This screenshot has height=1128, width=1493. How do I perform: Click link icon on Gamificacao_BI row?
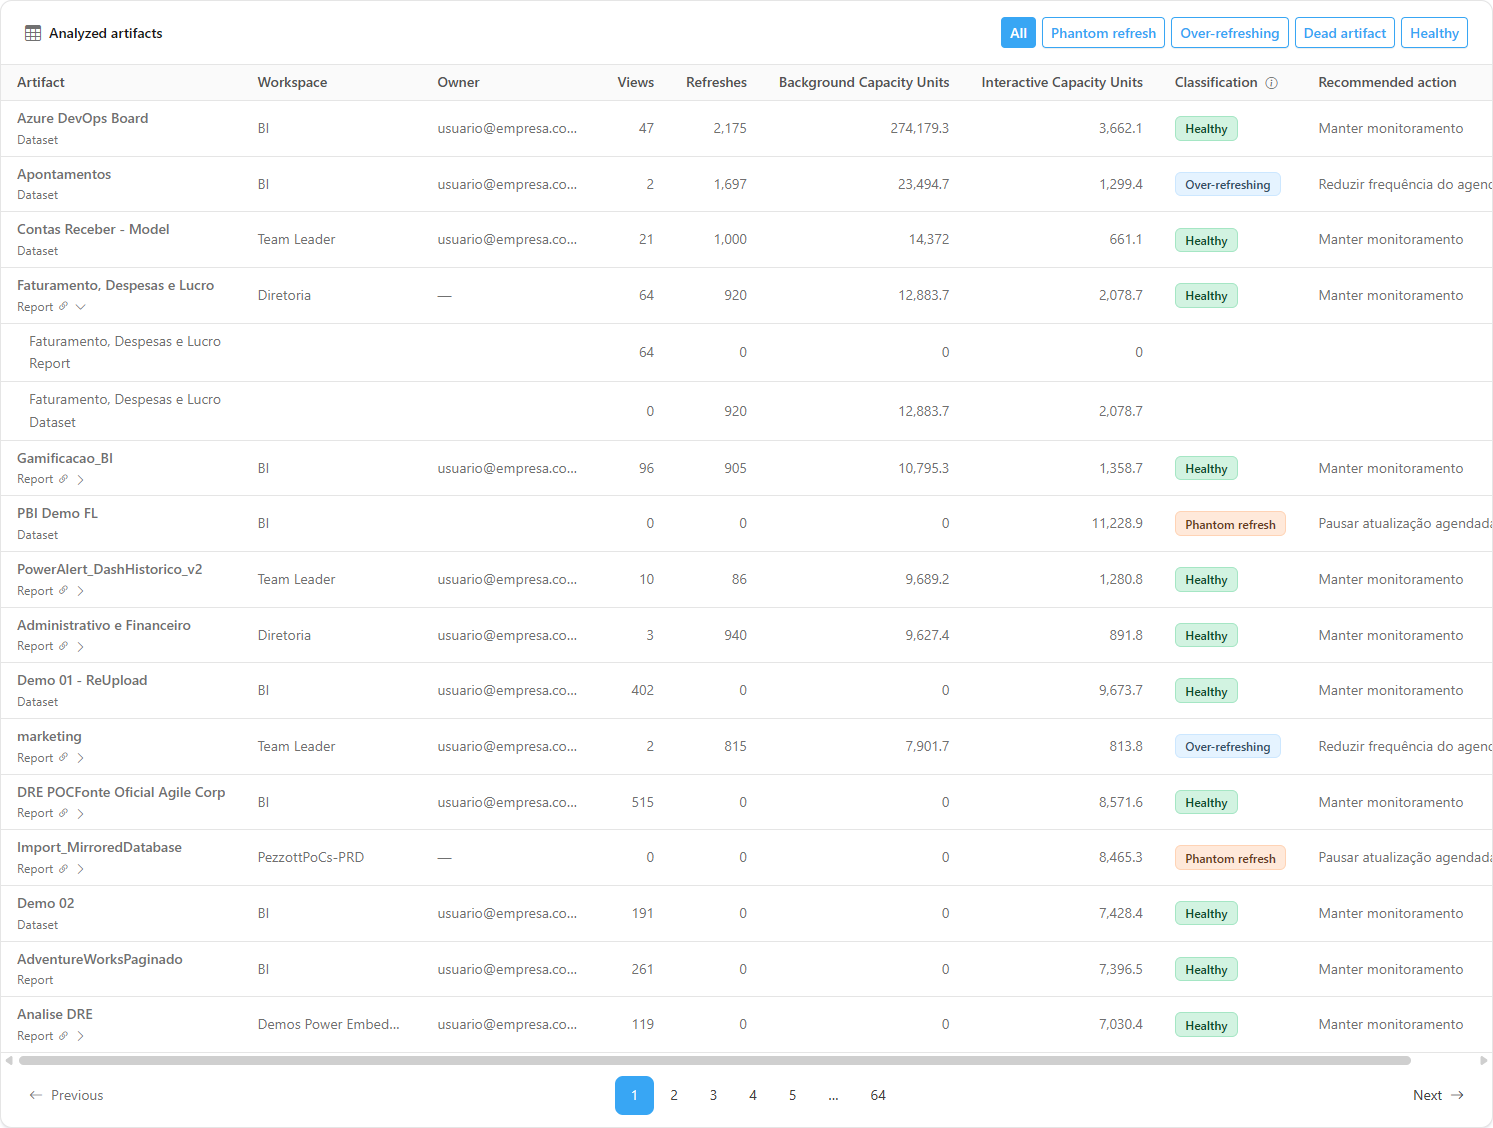(63, 480)
